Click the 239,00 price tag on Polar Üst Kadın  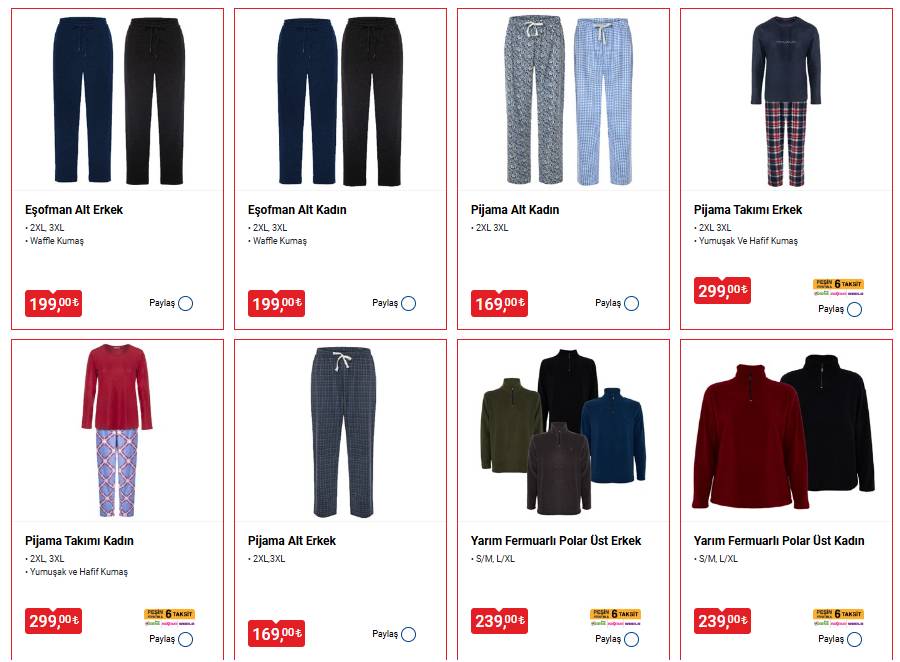coord(722,621)
